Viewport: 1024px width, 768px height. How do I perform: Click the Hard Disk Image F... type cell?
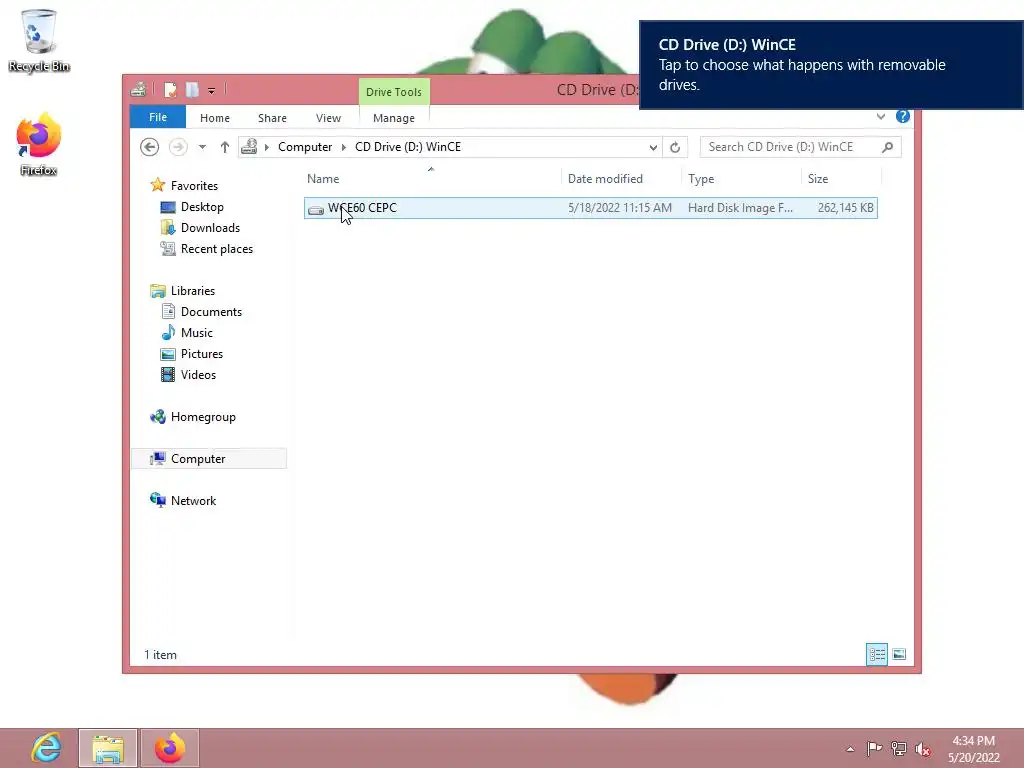coord(741,208)
